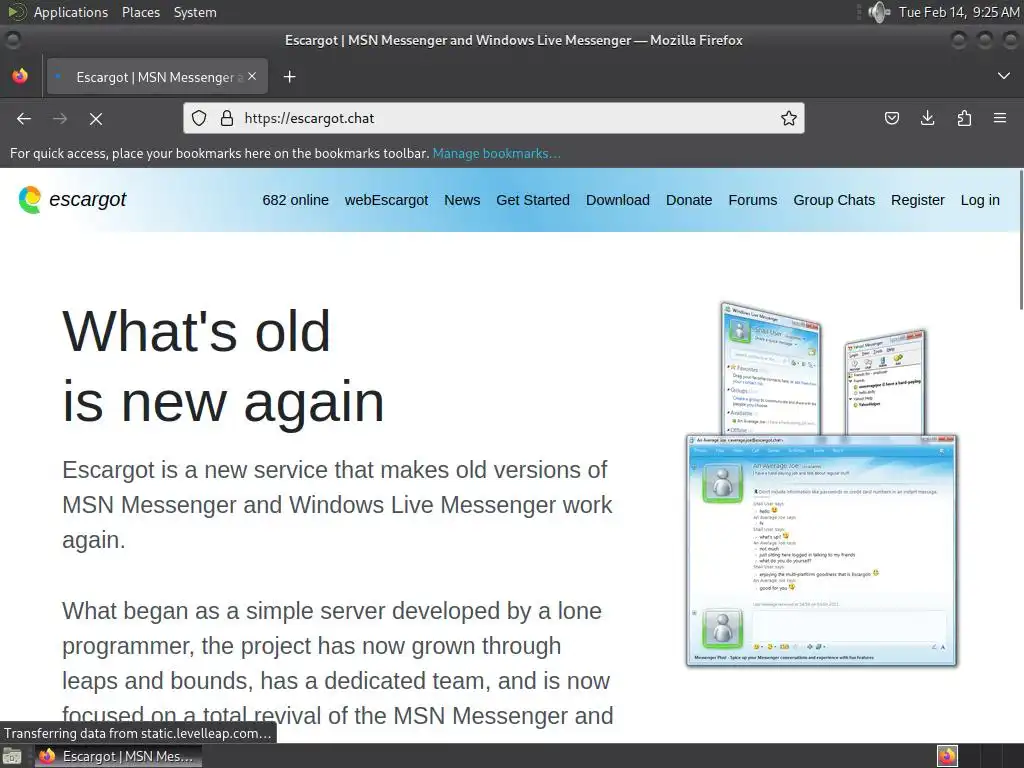Open the Pocket save icon
1024x768 pixels.
click(891, 118)
